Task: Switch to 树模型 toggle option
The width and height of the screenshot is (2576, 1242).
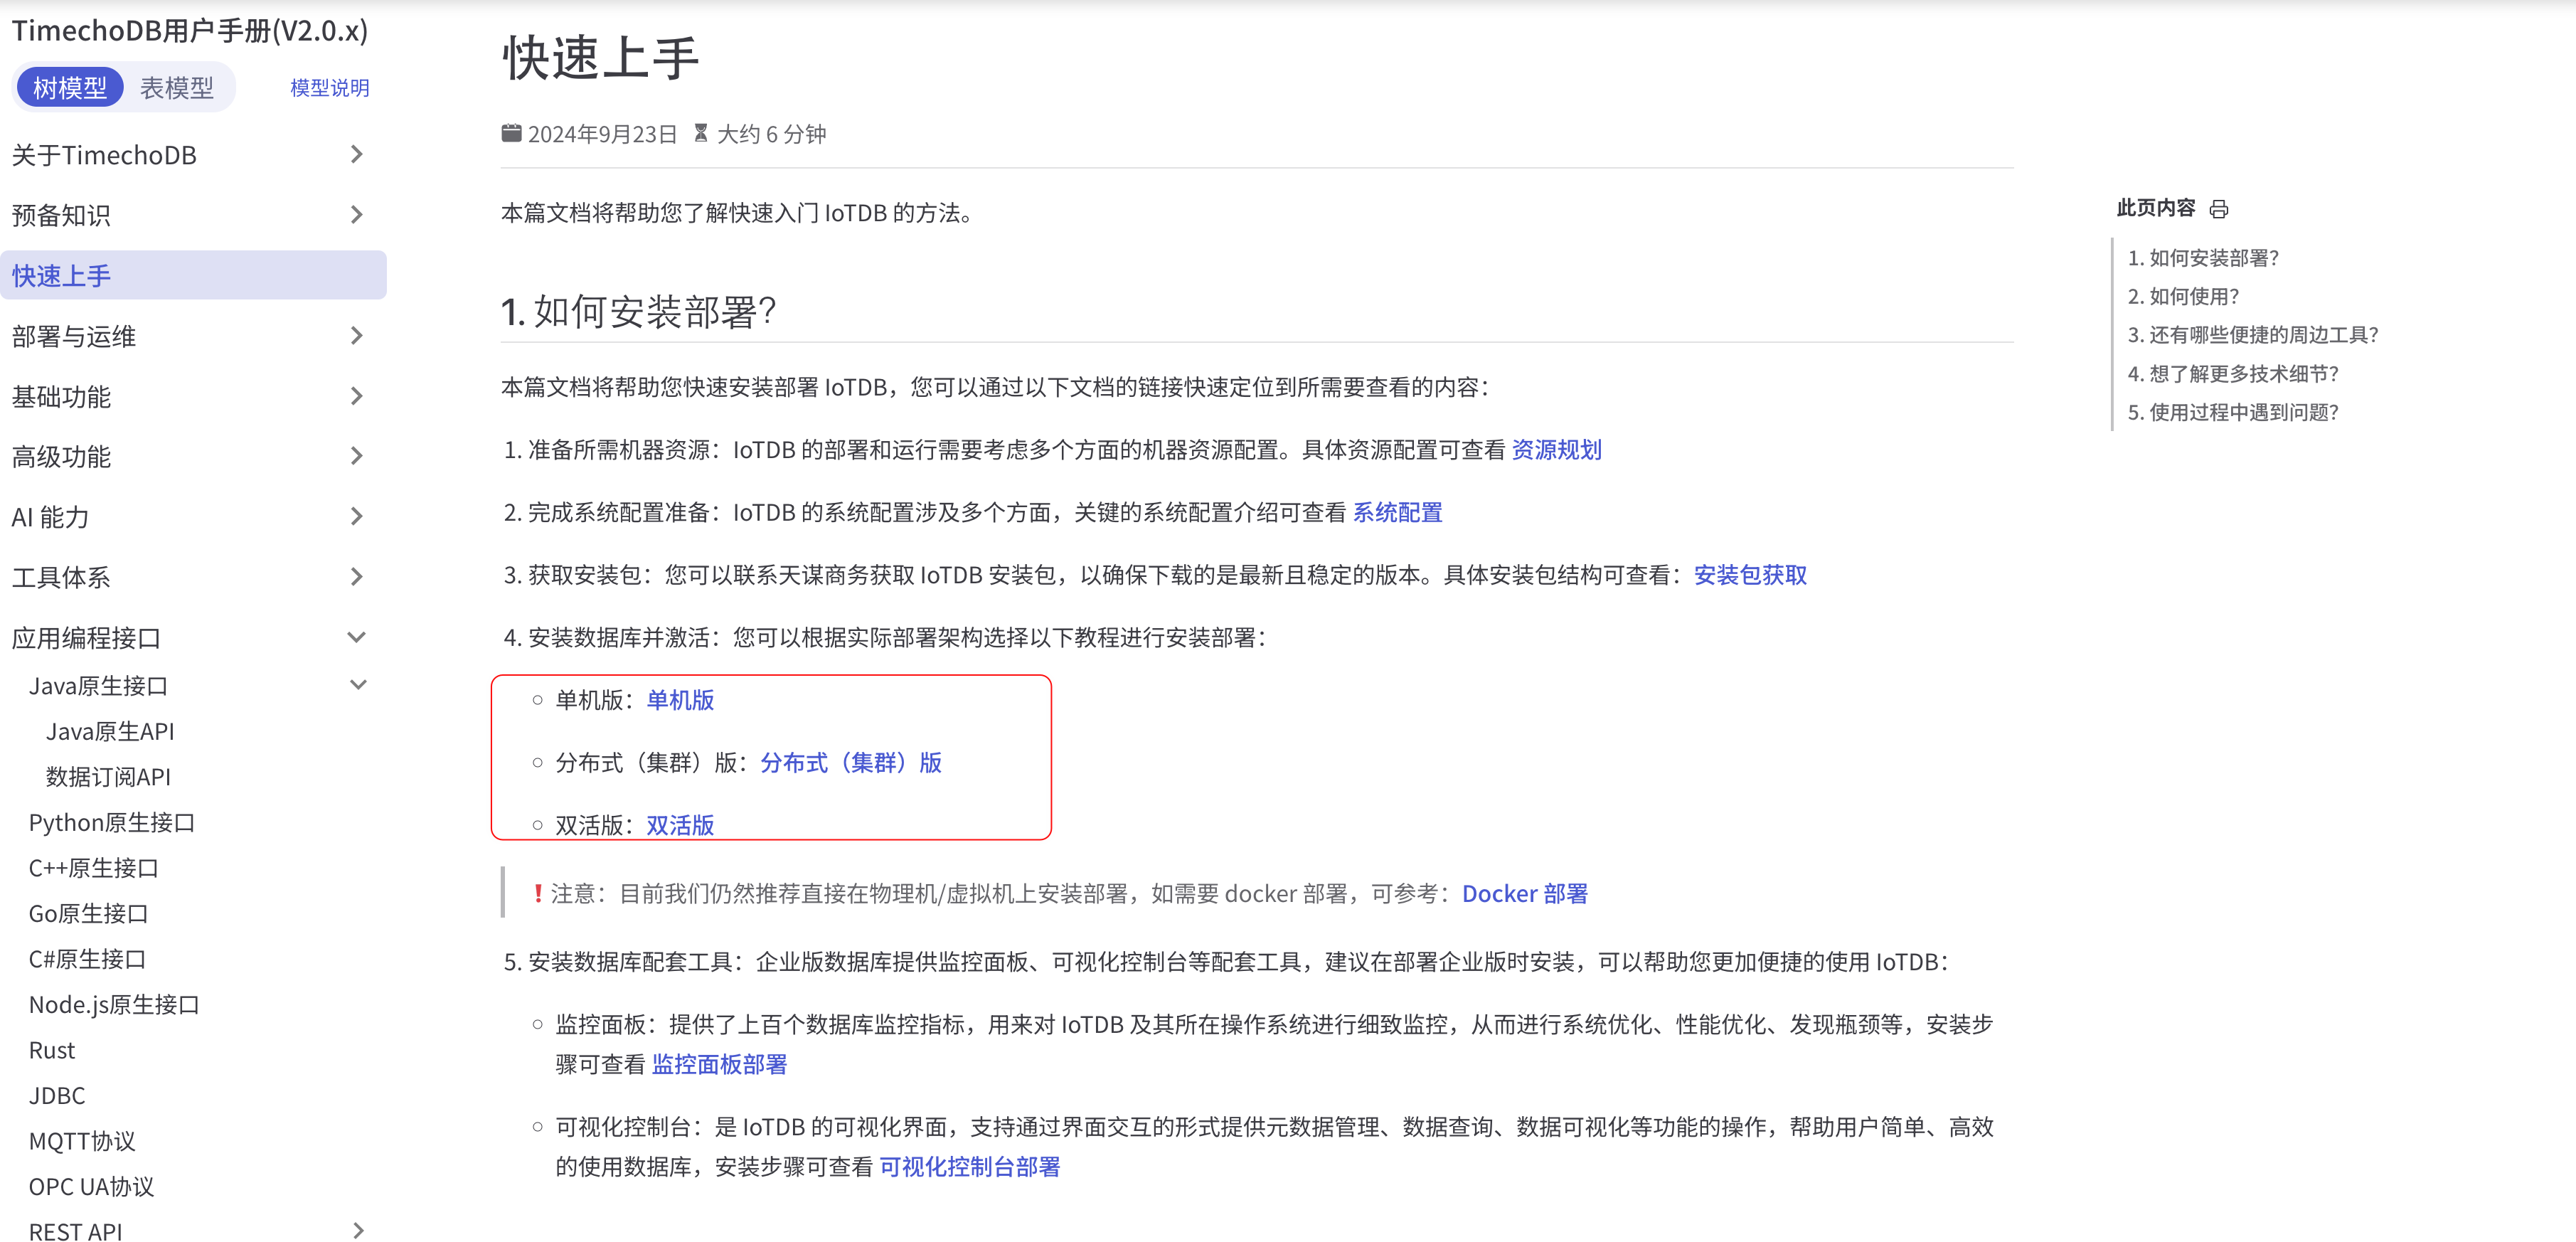Action: pos(70,88)
